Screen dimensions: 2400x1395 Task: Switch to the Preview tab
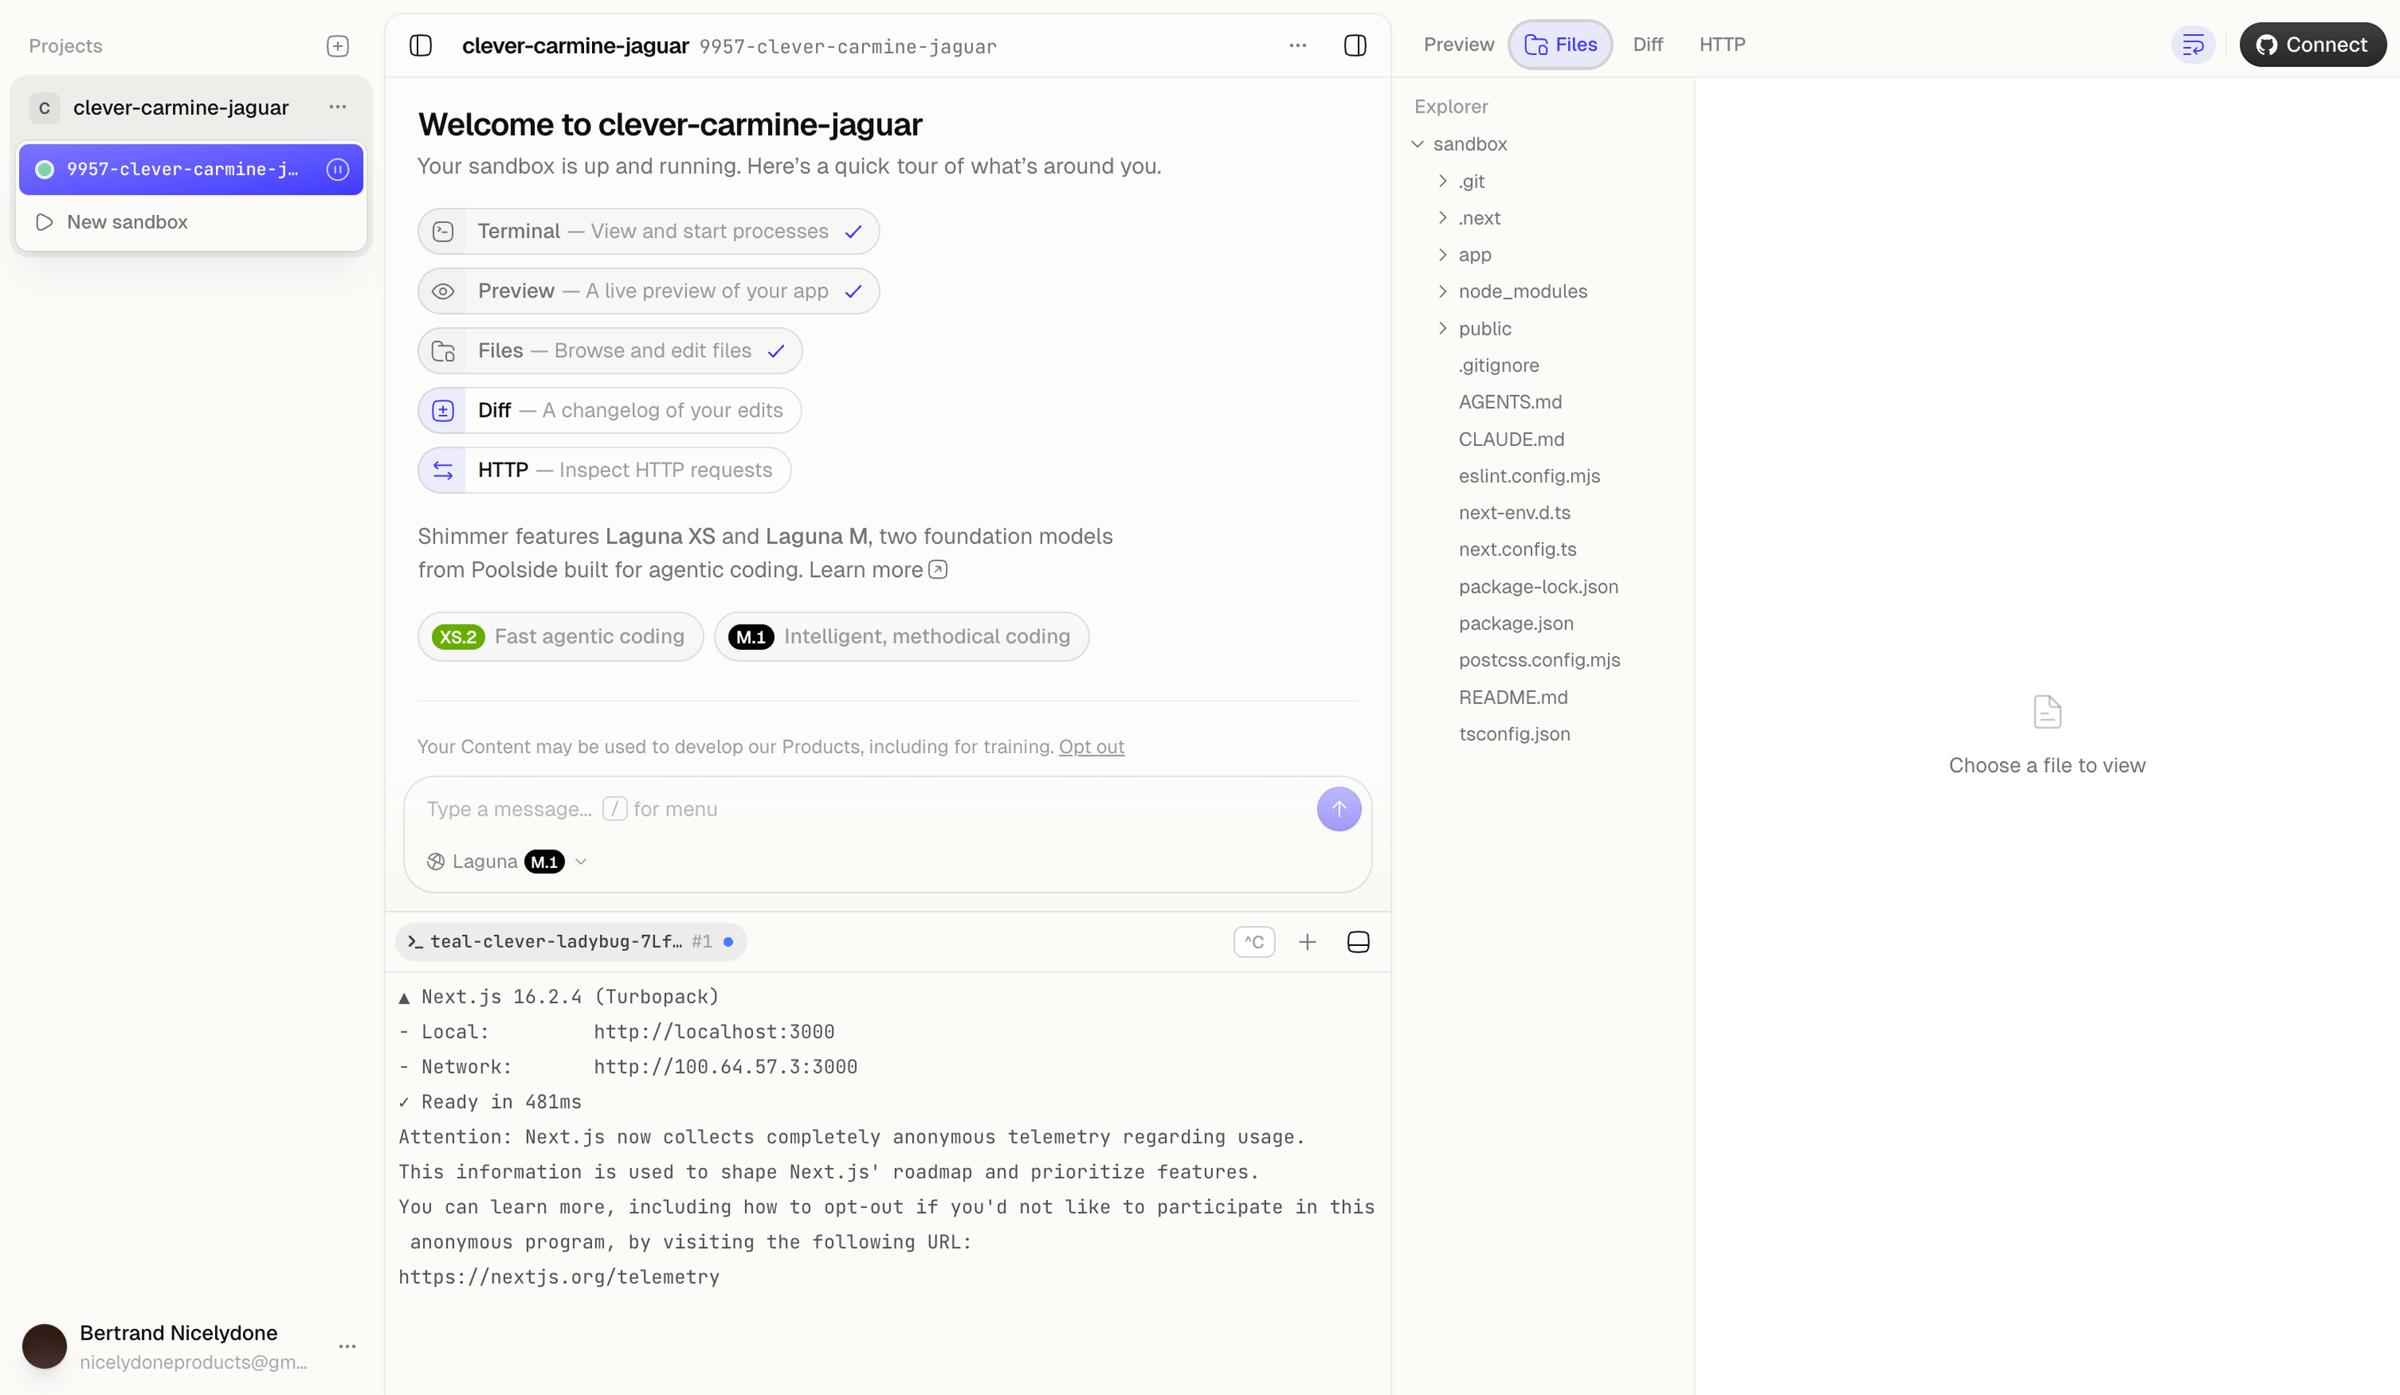[x=1458, y=45]
